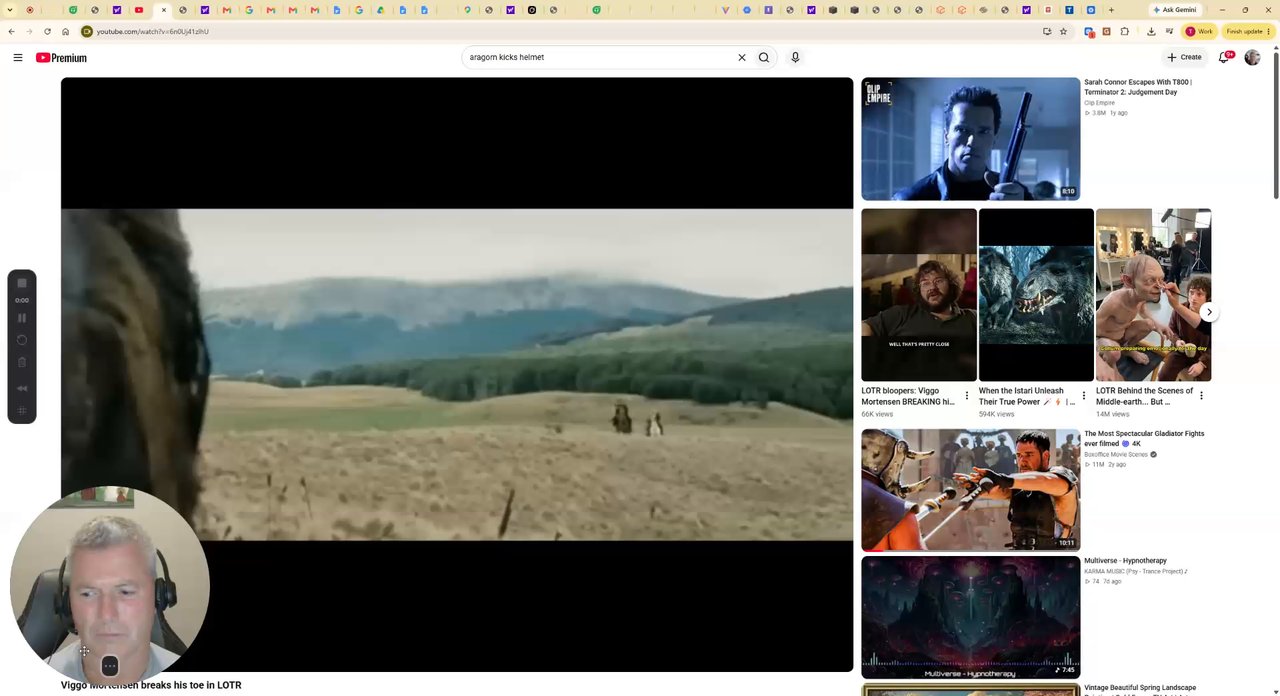Open the Multiverse Hypnotherapy thumbnail

[x=970, y=617]
